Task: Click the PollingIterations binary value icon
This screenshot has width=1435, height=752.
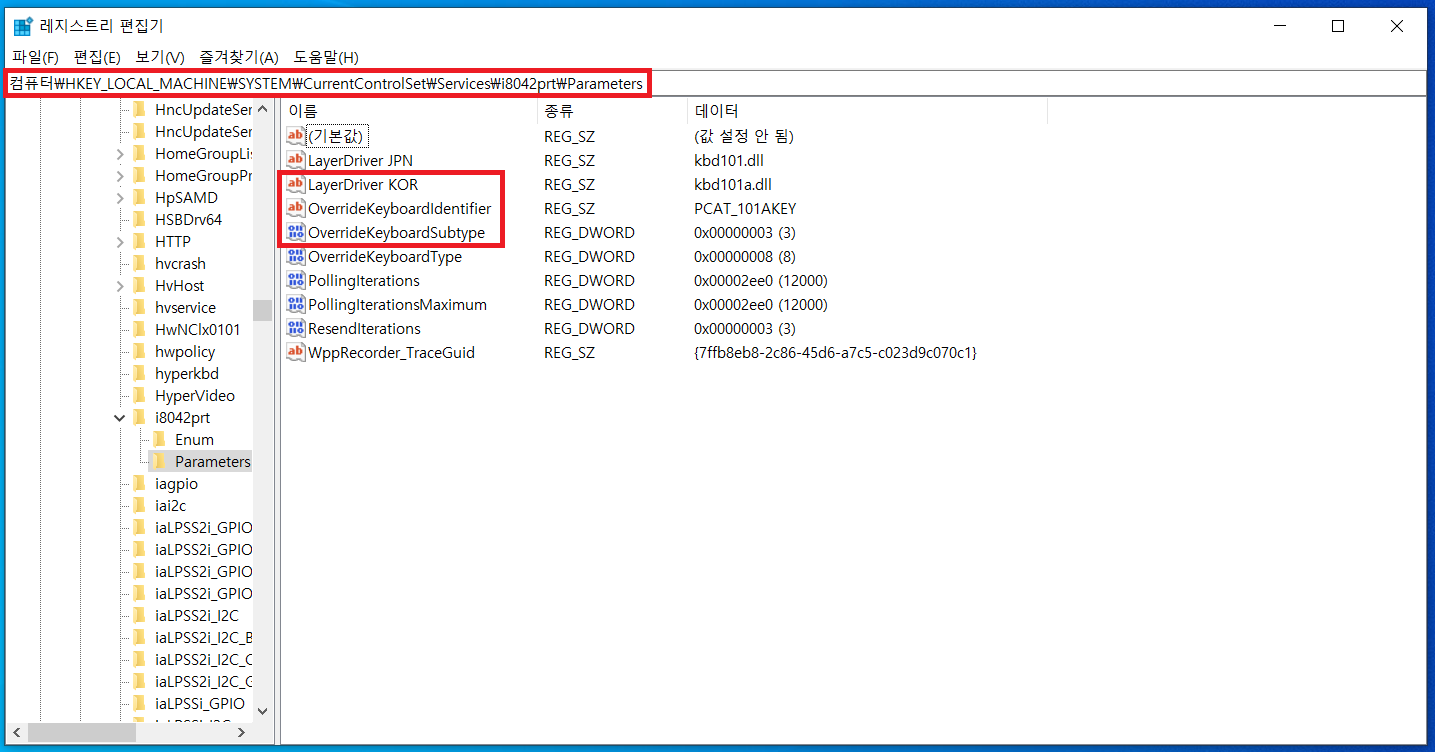Action: pyautogui.click(x=295, y=281)
